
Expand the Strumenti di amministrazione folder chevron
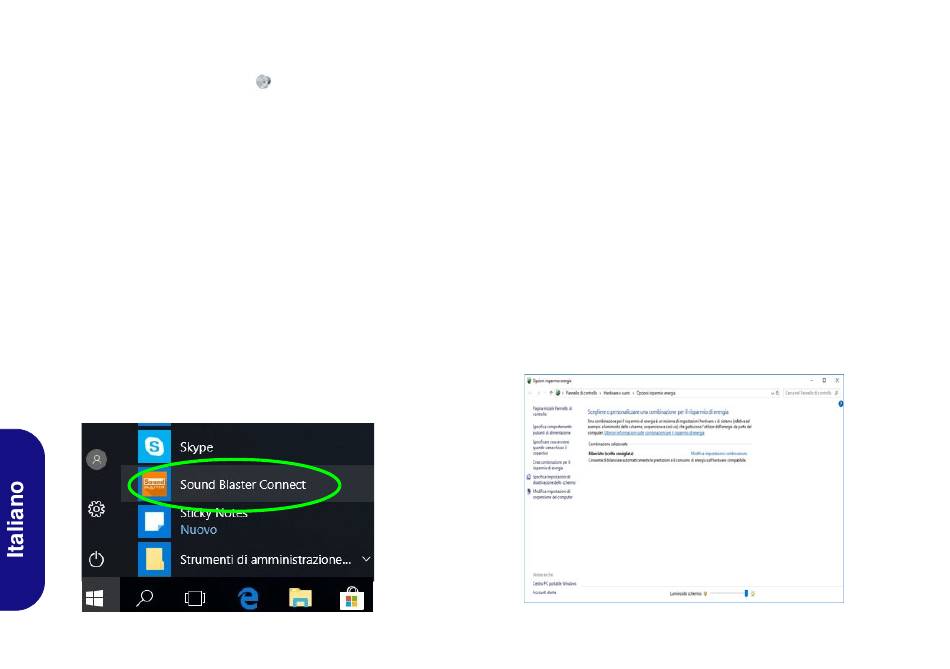tap(366, 559)
